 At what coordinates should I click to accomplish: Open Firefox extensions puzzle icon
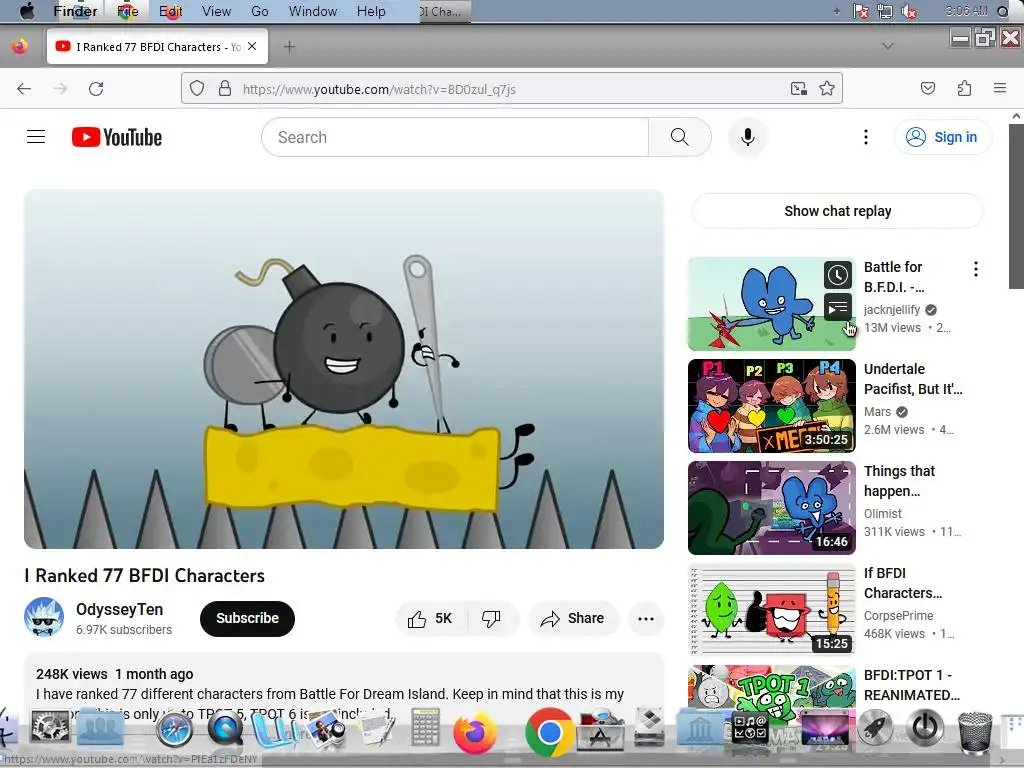pos(964,88)
